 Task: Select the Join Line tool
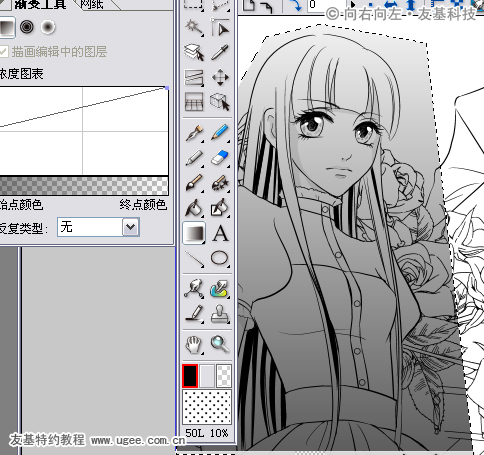click(220, 208)
